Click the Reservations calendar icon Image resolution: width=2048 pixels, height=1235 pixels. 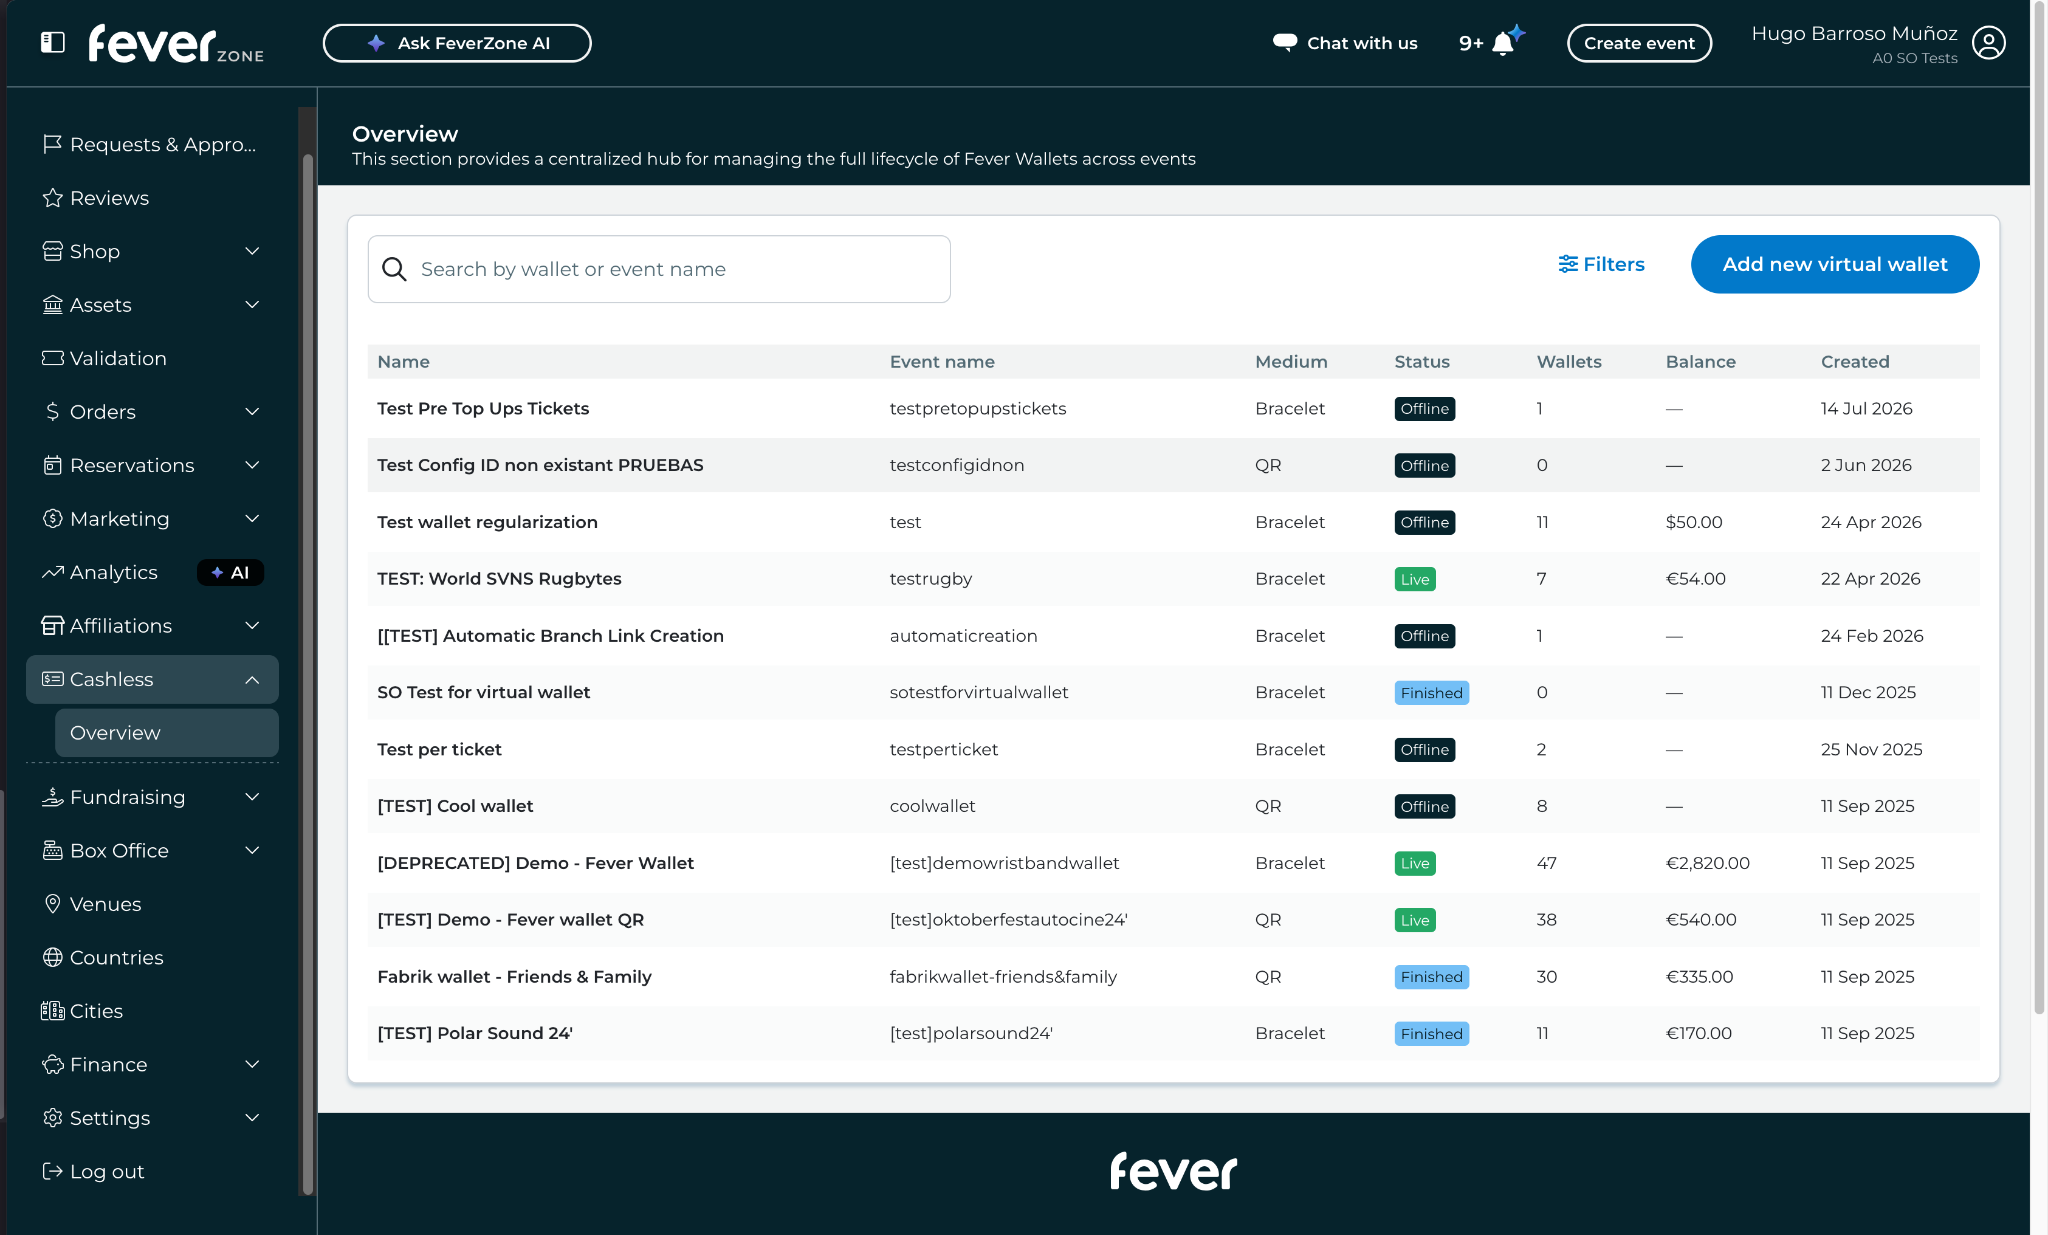click(x=52, y=465)
